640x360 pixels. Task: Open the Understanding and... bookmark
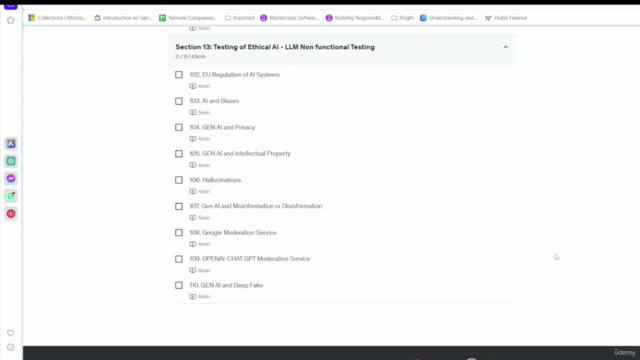(449, 18)
